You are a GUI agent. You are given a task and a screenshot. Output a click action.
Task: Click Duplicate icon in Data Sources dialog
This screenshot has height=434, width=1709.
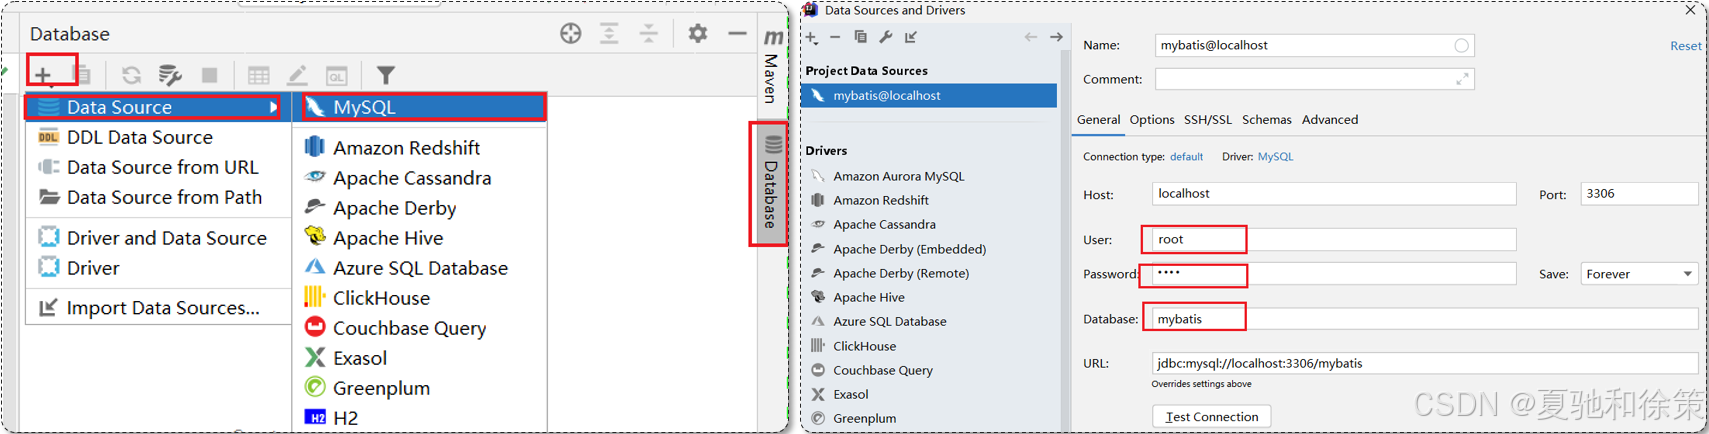tap(861, 38)
